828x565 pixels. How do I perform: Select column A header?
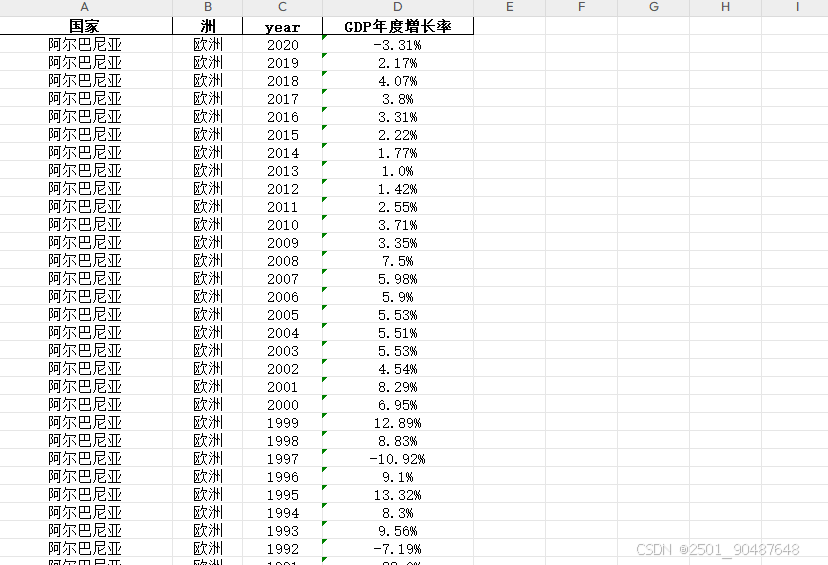coord(84,7)
